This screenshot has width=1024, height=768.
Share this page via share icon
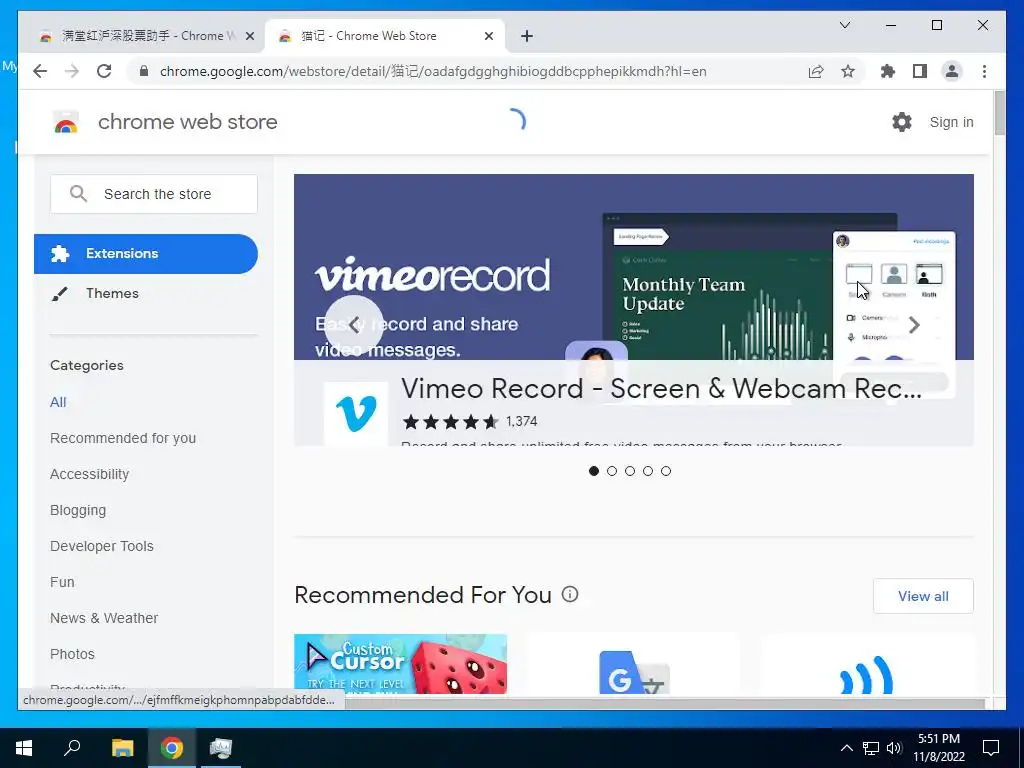click(816, 71)
